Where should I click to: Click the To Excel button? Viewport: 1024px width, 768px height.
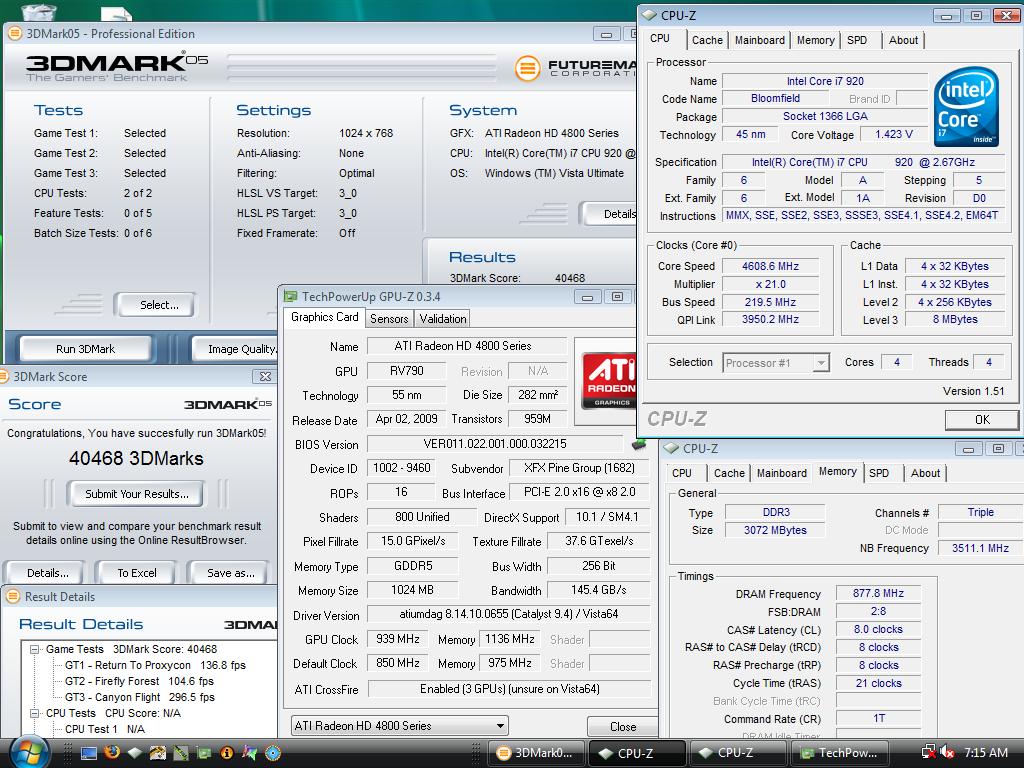click(136, 573)
